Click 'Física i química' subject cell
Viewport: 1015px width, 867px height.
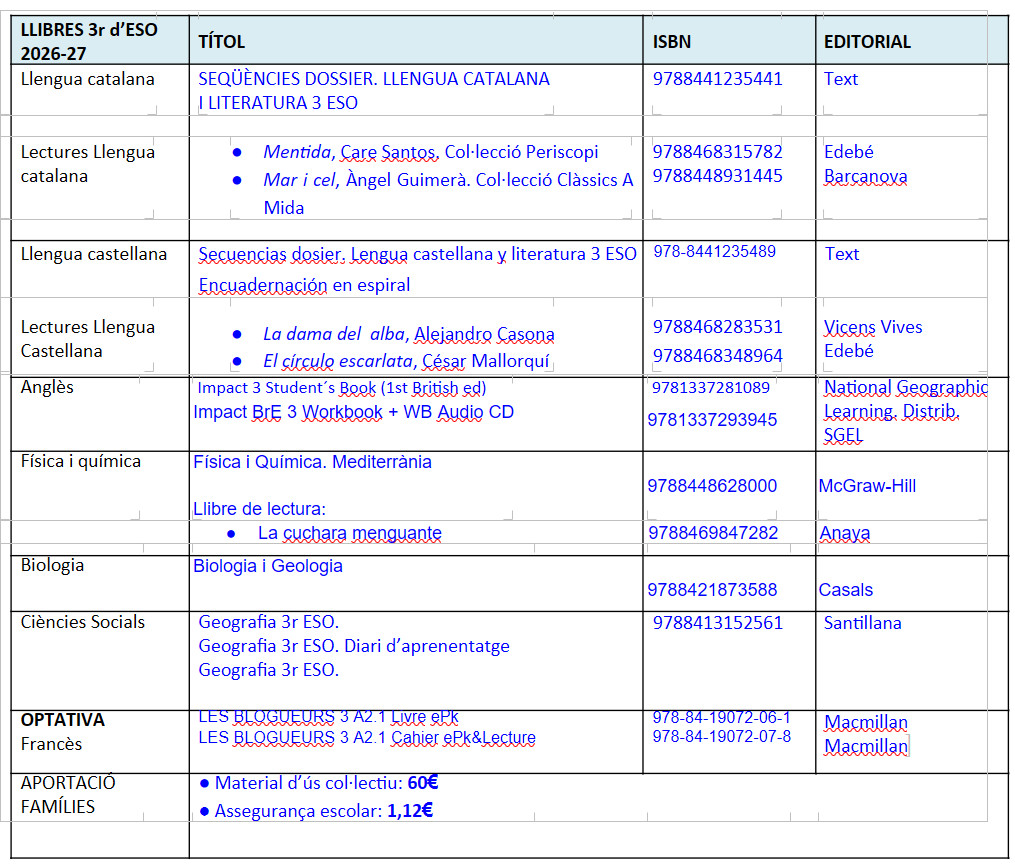tap(80, 461)
